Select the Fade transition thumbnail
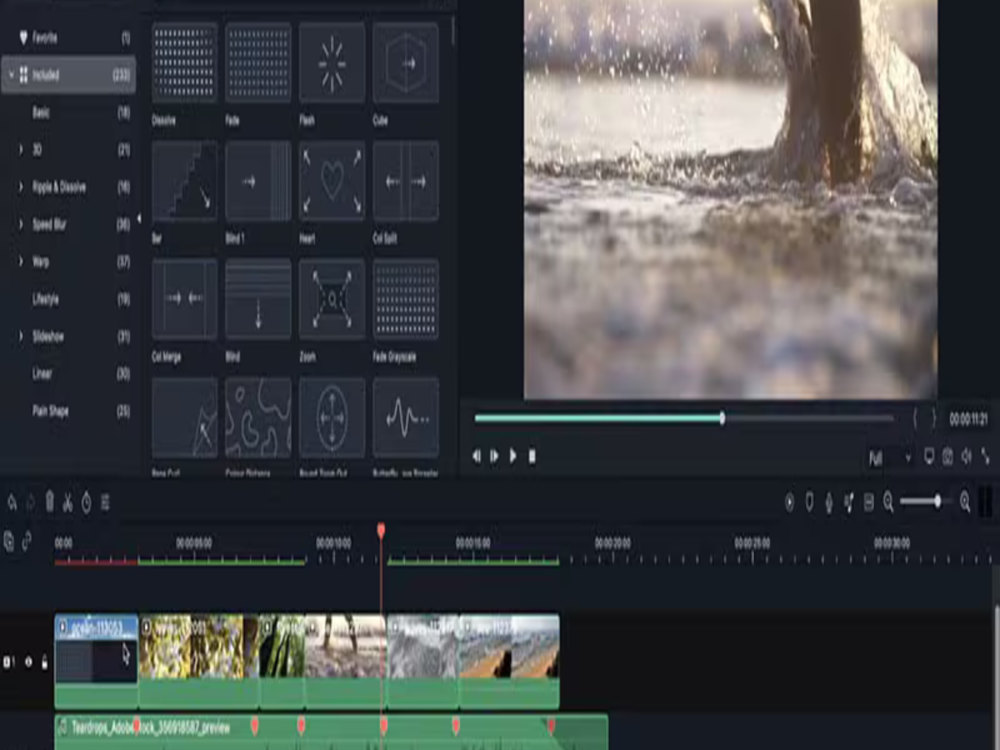 (x=258, y=62)
